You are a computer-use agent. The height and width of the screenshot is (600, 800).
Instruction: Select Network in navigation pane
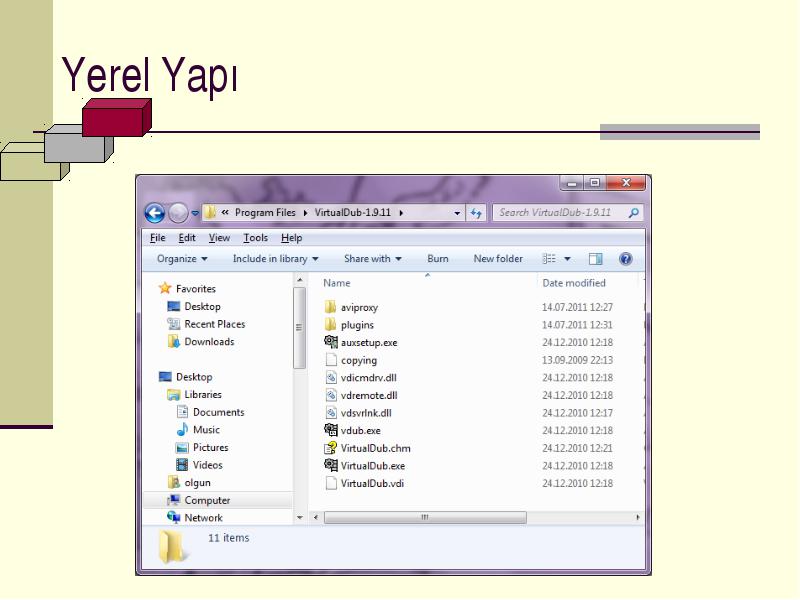(x=195, y=517)
